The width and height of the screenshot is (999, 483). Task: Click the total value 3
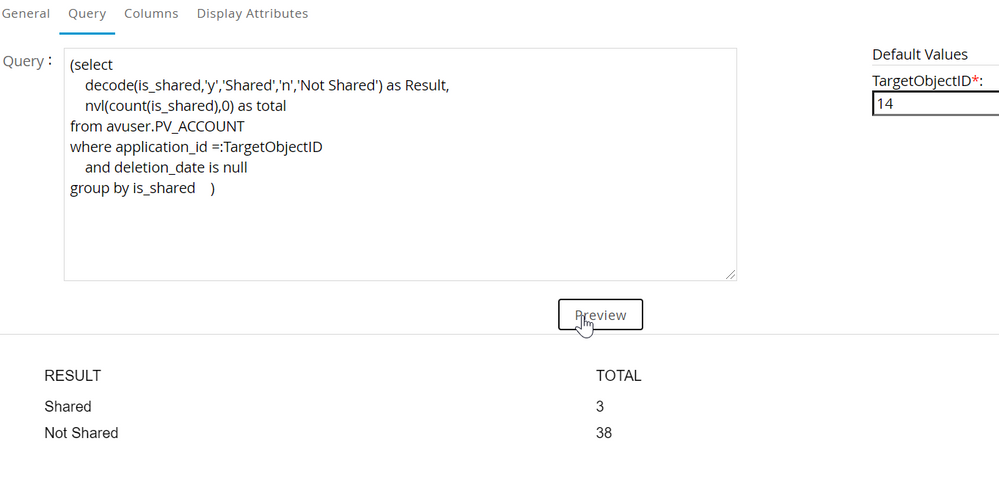pos(600,407)
